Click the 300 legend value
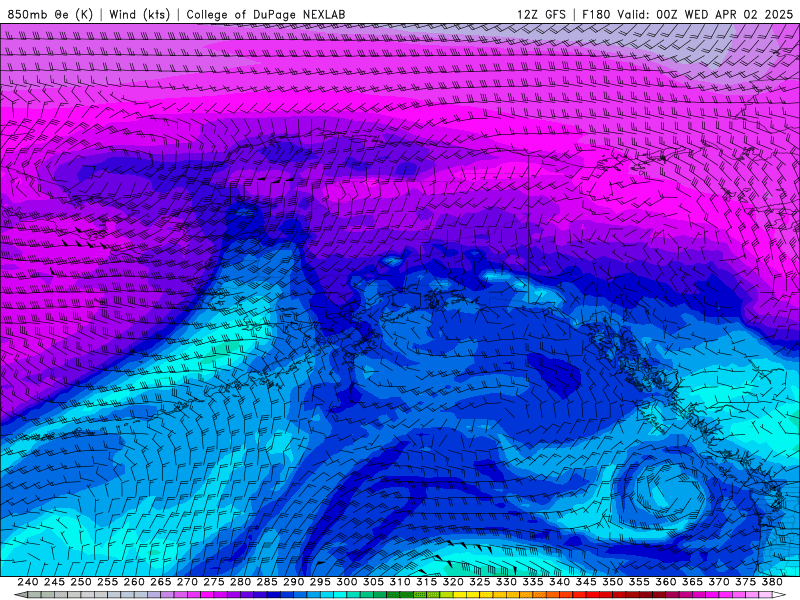The width and height of the screenshot is (800, 600). point(347,582)
